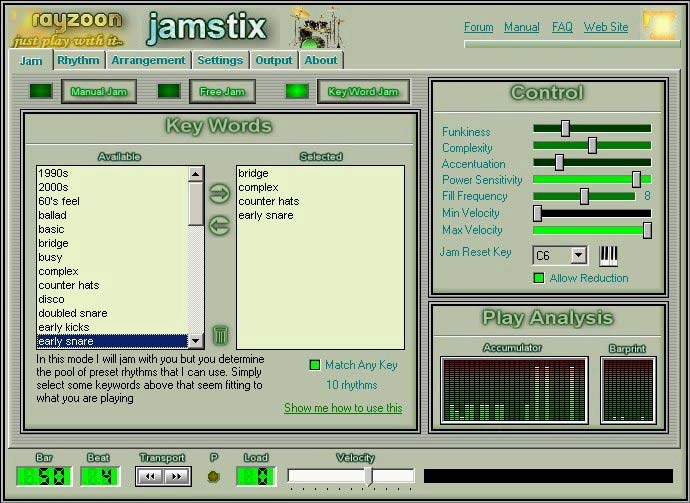Select 'ballad' in the Available list
The height and width of the screenshot is (503, 690).
tap(112, 215)
